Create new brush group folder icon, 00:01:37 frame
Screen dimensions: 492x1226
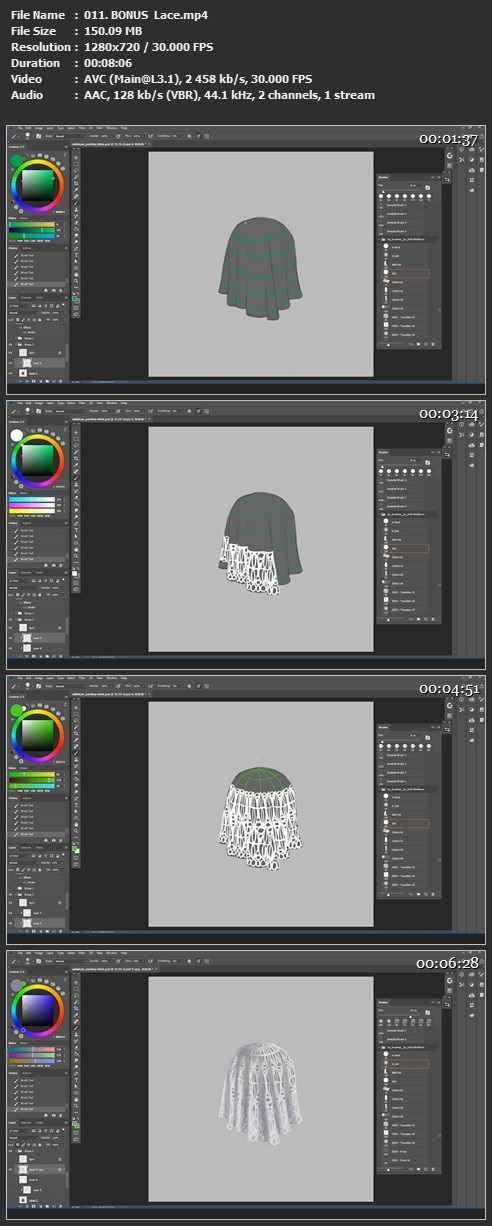pos(419,344)
